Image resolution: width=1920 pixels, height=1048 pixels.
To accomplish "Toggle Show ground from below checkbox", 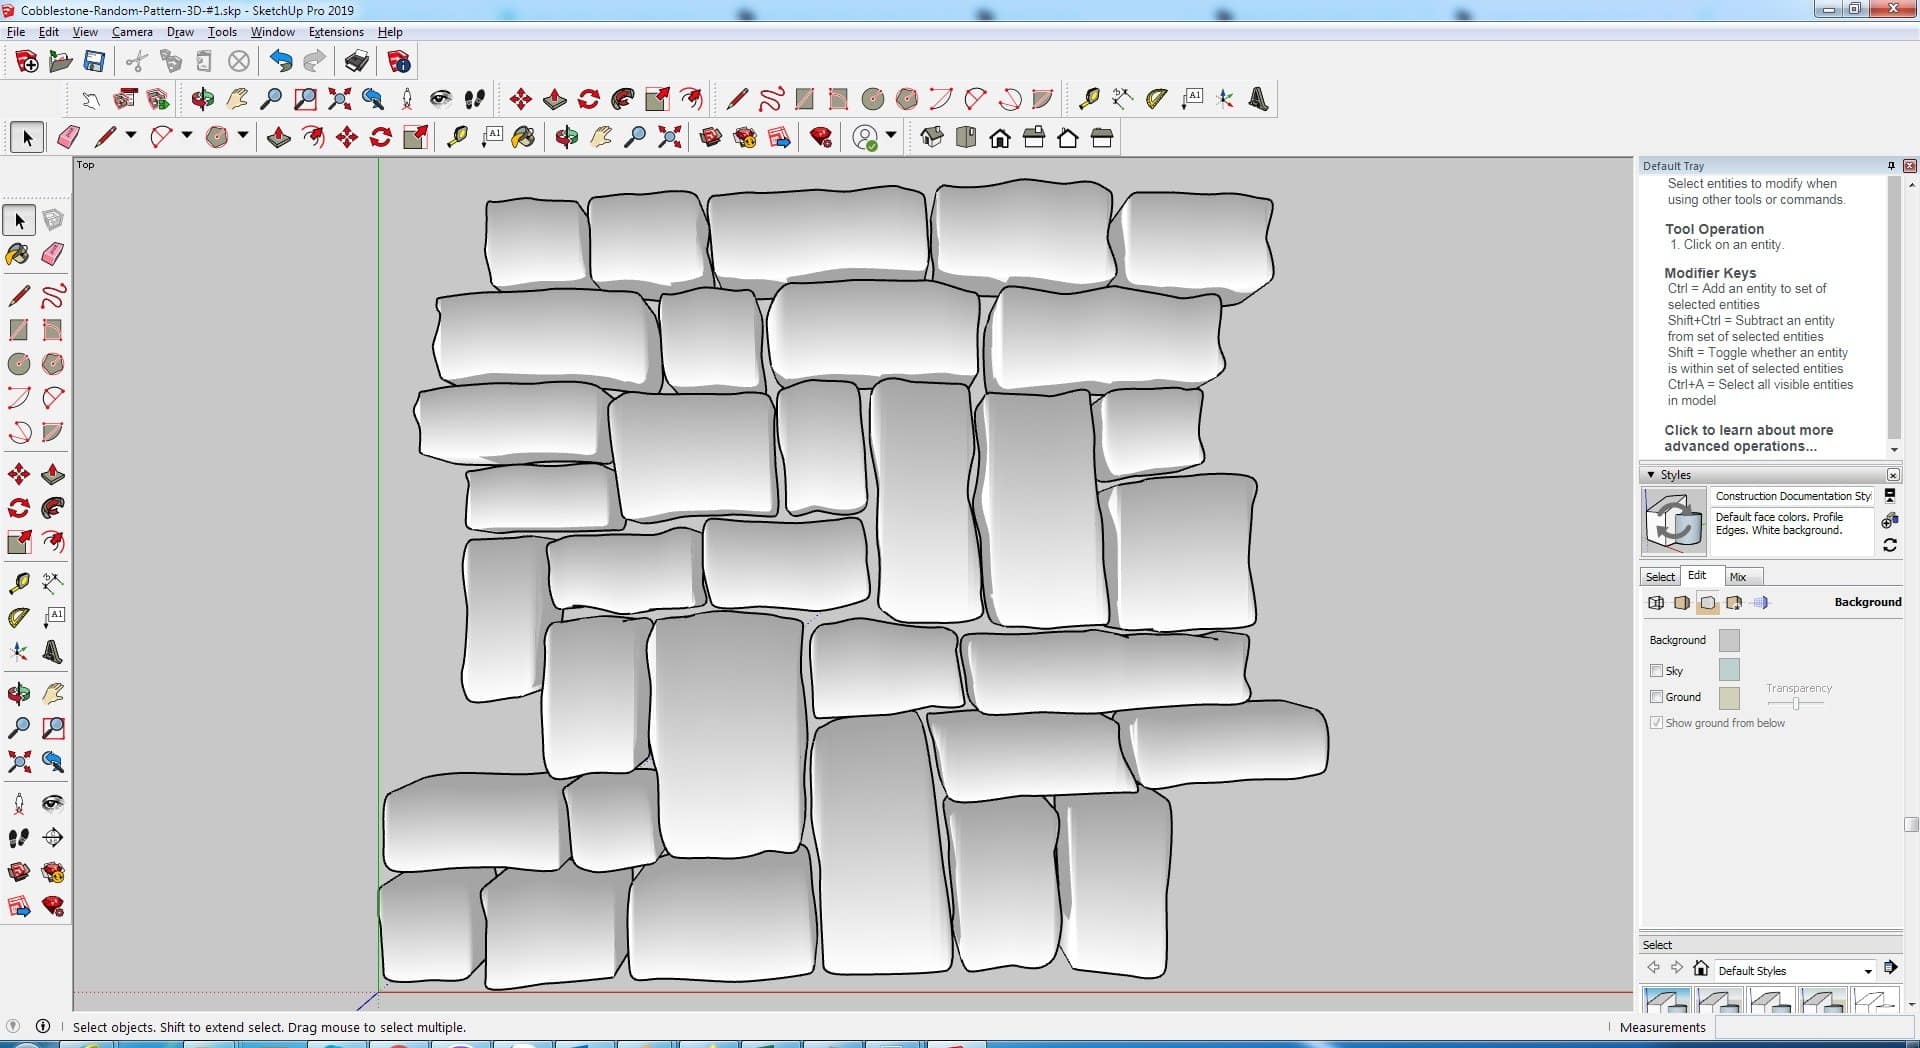I will pos(1656,723).
